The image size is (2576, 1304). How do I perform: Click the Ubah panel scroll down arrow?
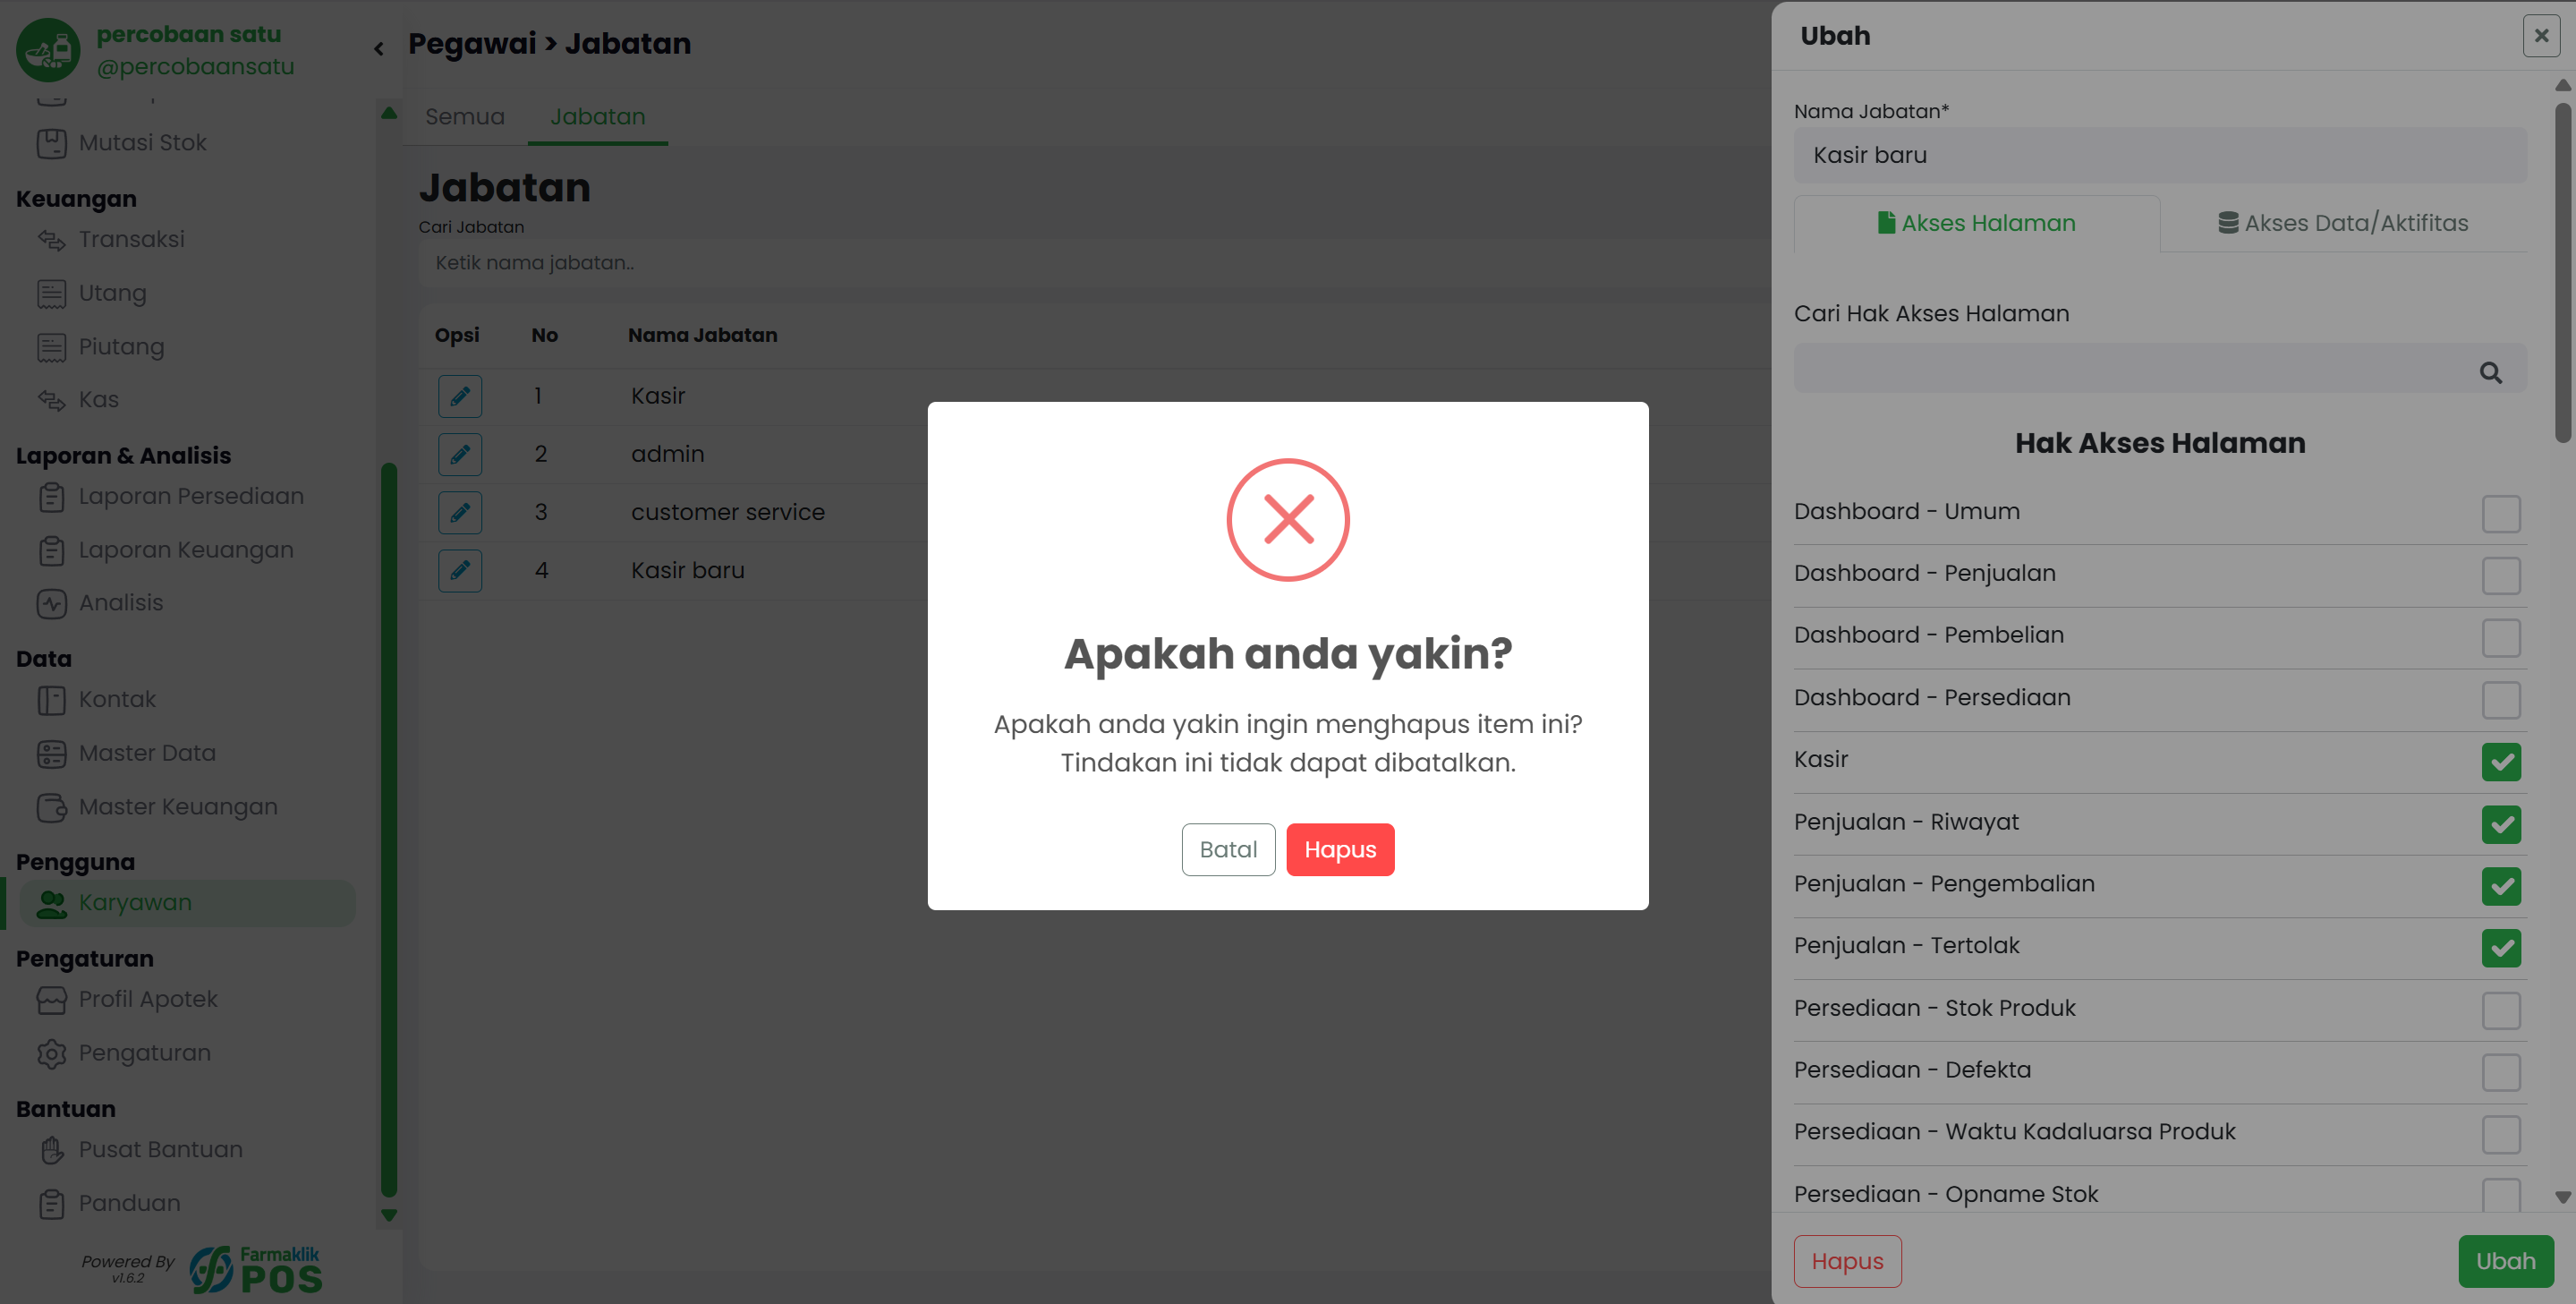click(x=2563, y=1197)
